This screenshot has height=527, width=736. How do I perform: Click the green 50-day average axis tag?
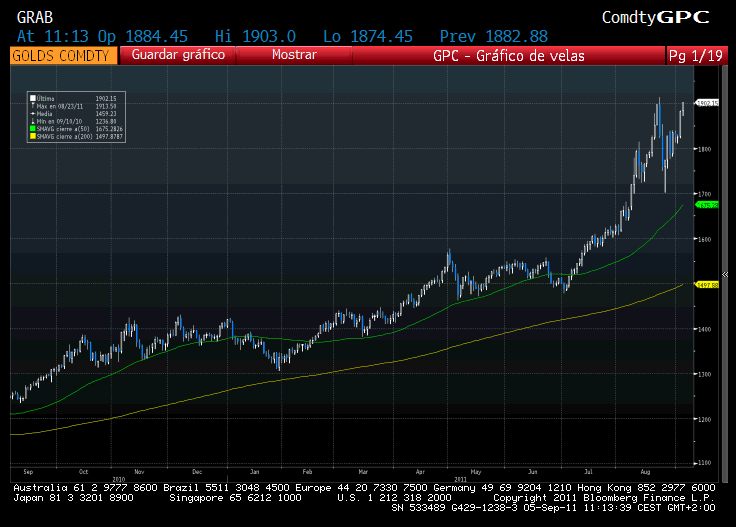(x=707, y=205)
